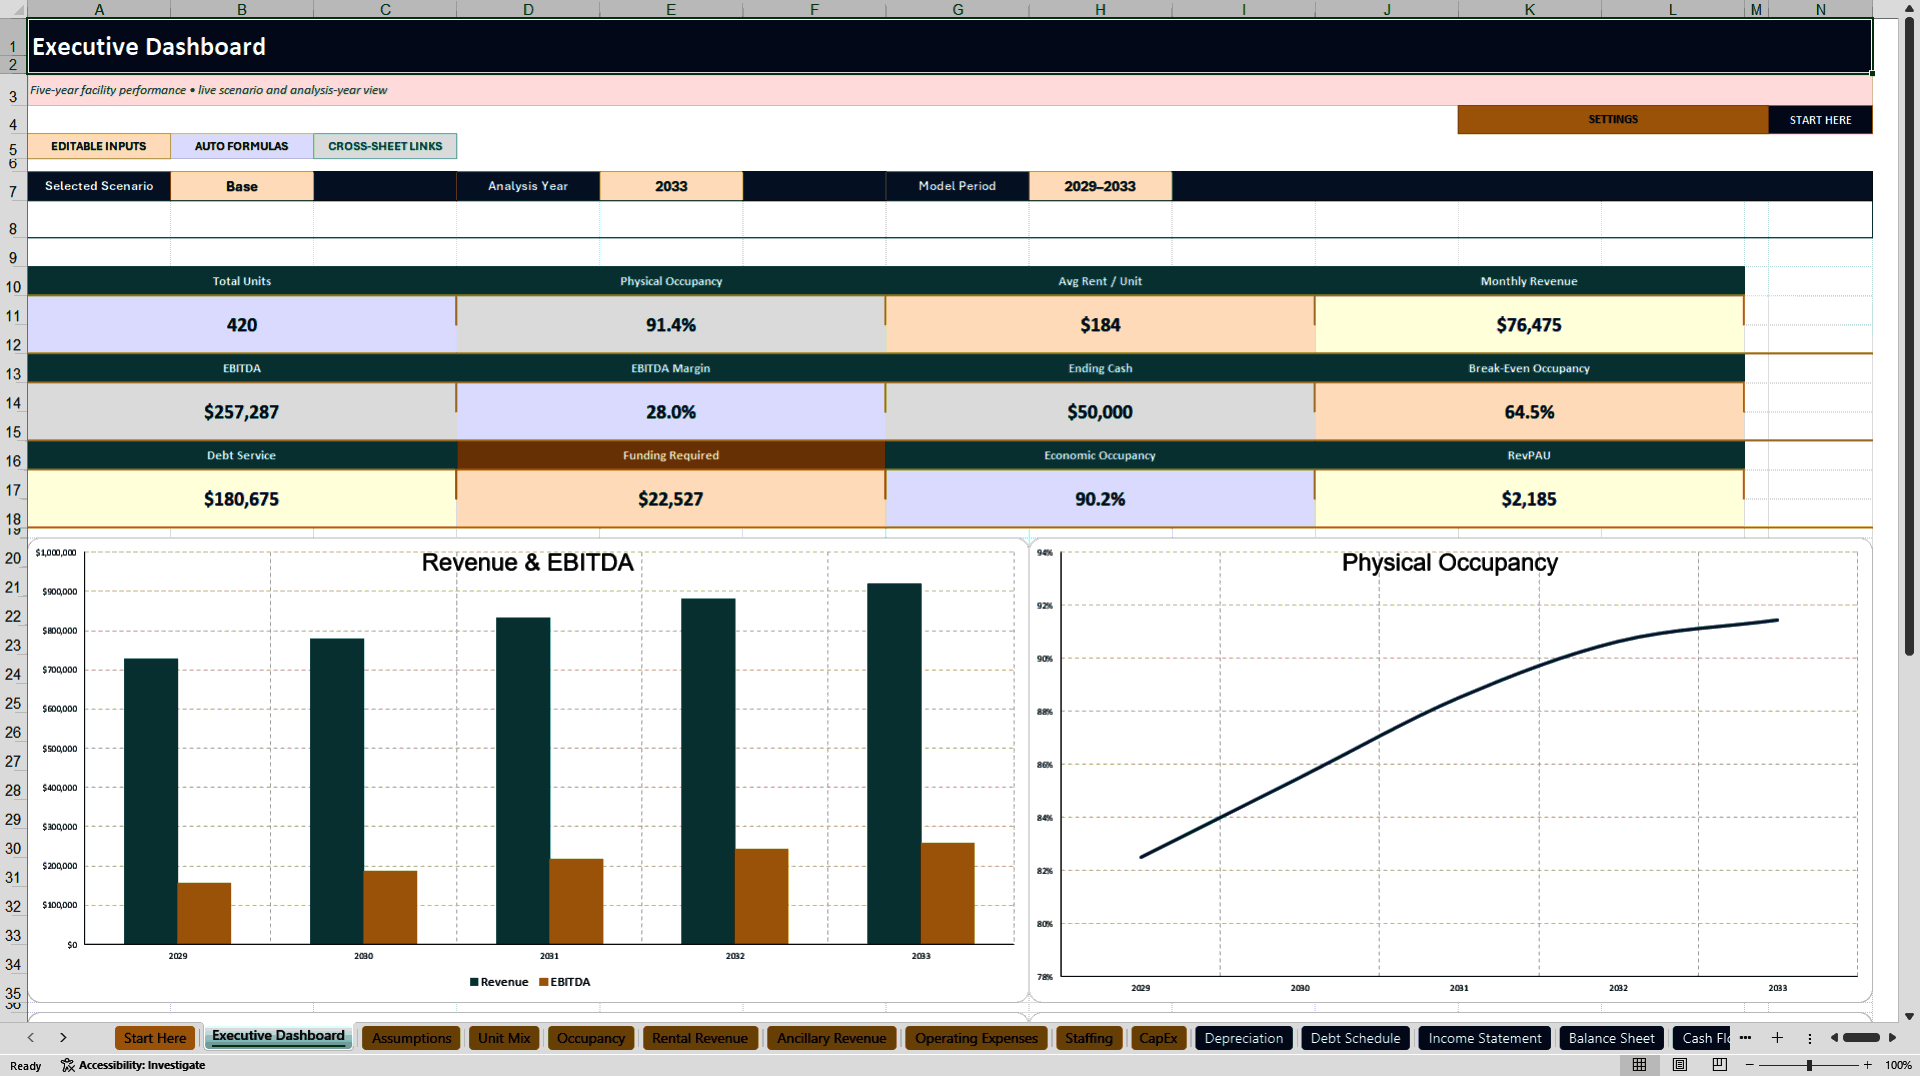This screenshot has height=1076, width=1920.
Task: Click the Physical Occupancy chart title
Action: (1449, 562)
